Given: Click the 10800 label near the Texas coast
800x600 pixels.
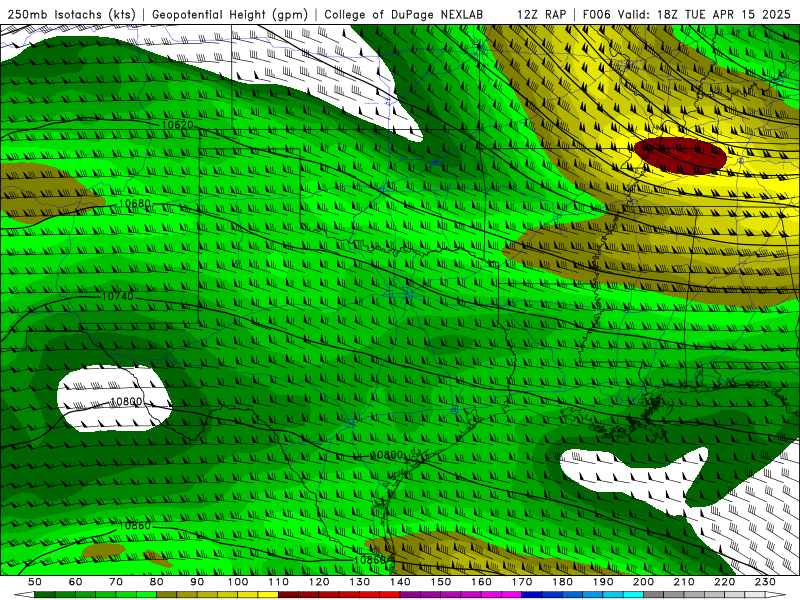Looking at the screenshot, I should (386, 455).
